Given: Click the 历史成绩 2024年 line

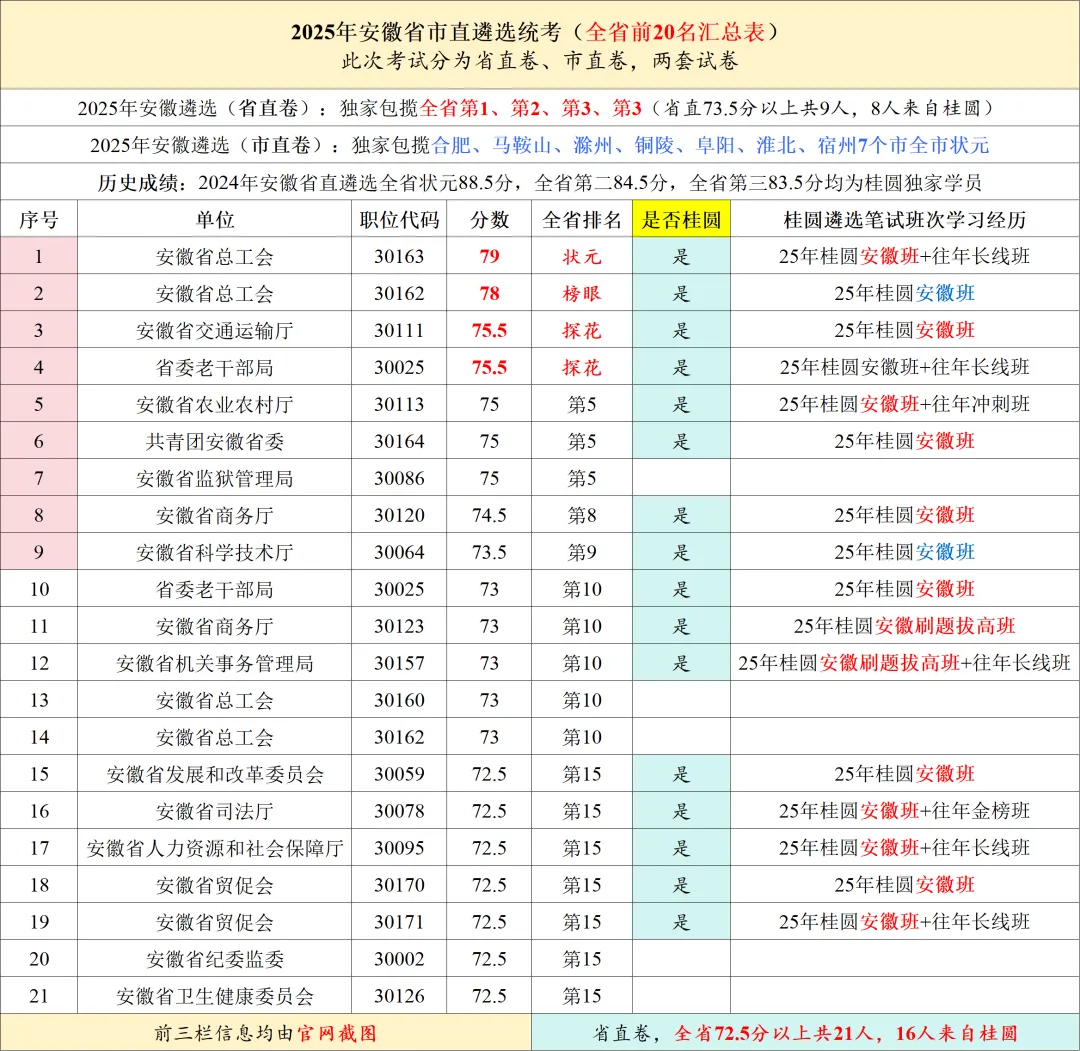Looking at the screenshot, I should pyautogui.click(x=540, y=182).
